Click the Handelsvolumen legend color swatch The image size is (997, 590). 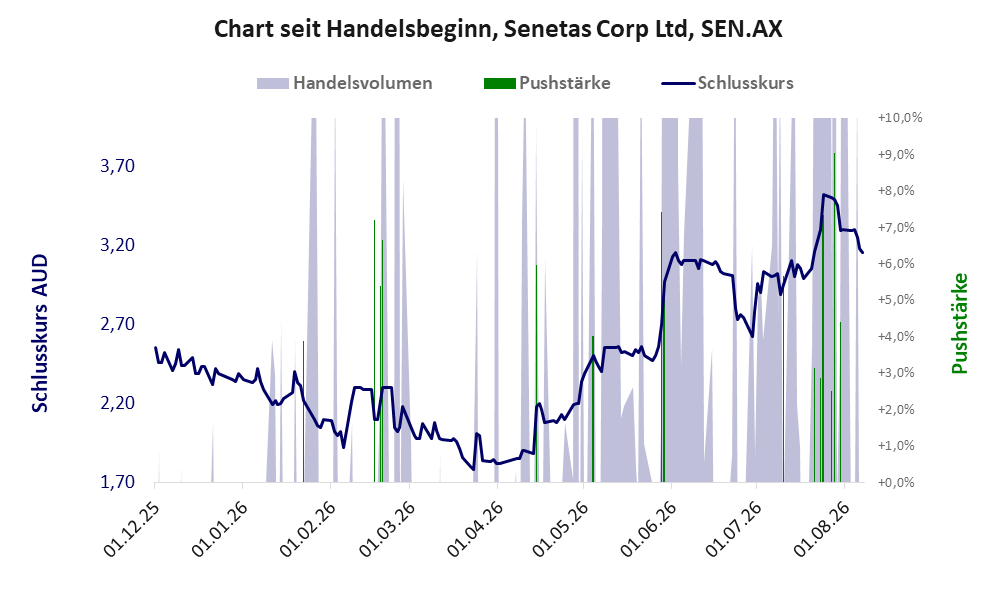273,83
